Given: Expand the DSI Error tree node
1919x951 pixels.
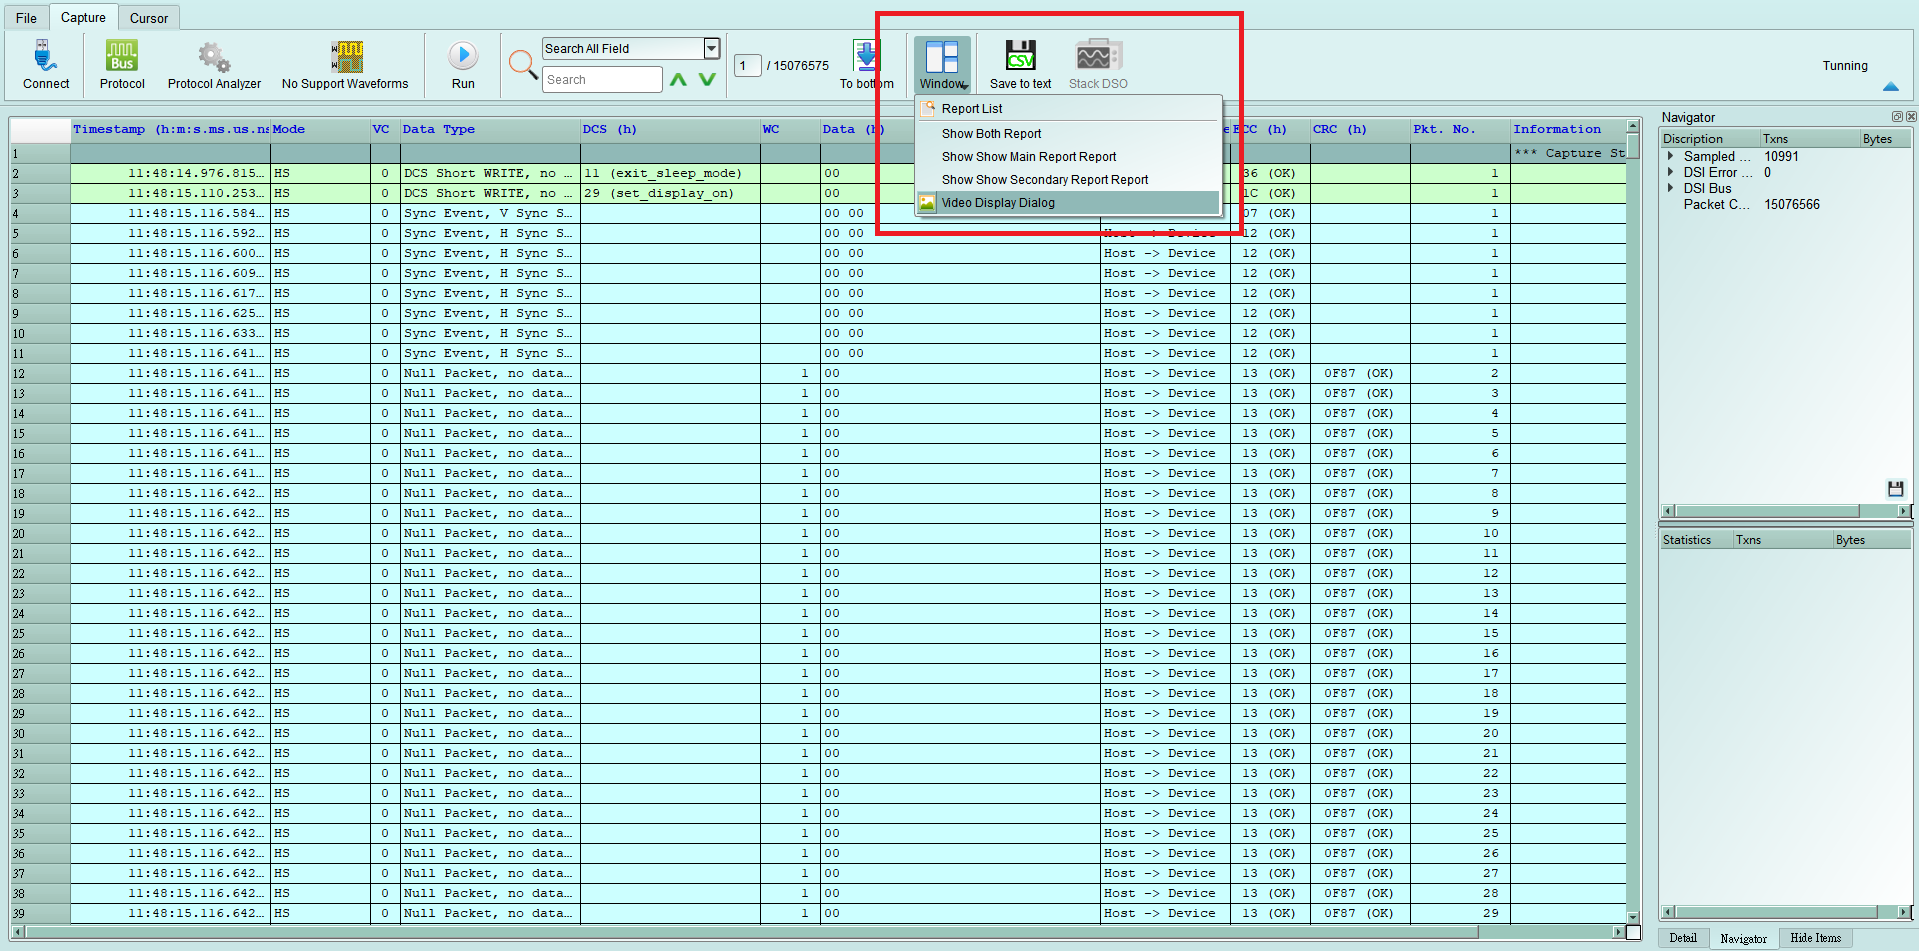Looking at the screenshot, I should pos(1670,172).
